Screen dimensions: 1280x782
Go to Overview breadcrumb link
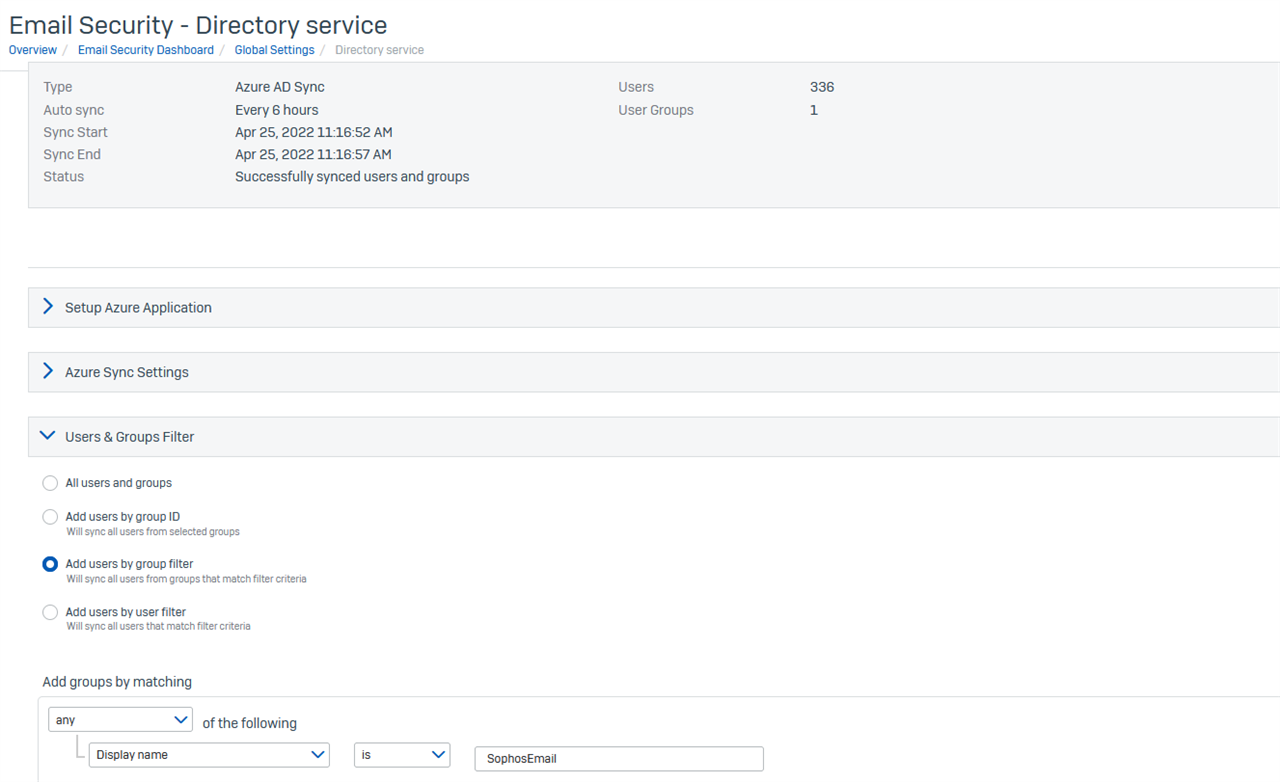33,50
